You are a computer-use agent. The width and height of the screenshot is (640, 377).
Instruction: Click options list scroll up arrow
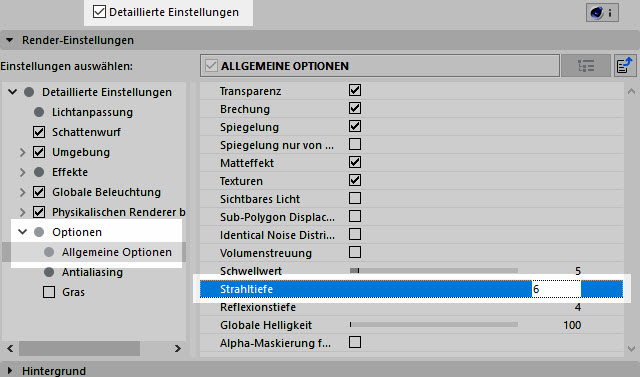[x=631, y=91]
